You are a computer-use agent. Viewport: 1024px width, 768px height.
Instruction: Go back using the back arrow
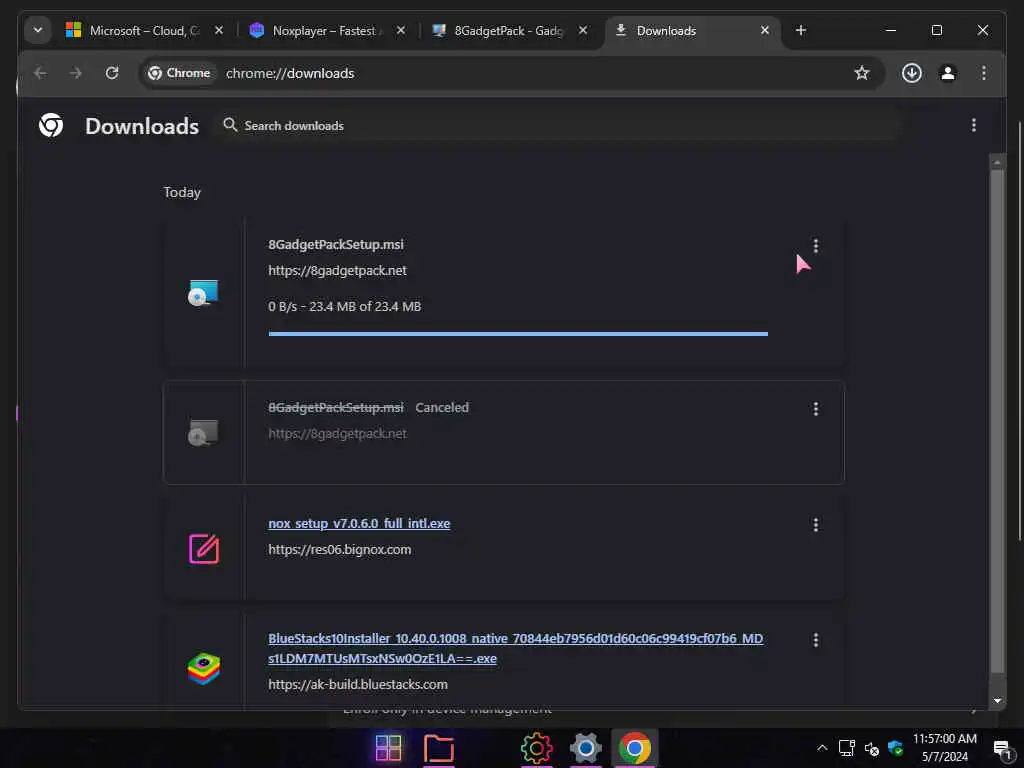(40, 73)
